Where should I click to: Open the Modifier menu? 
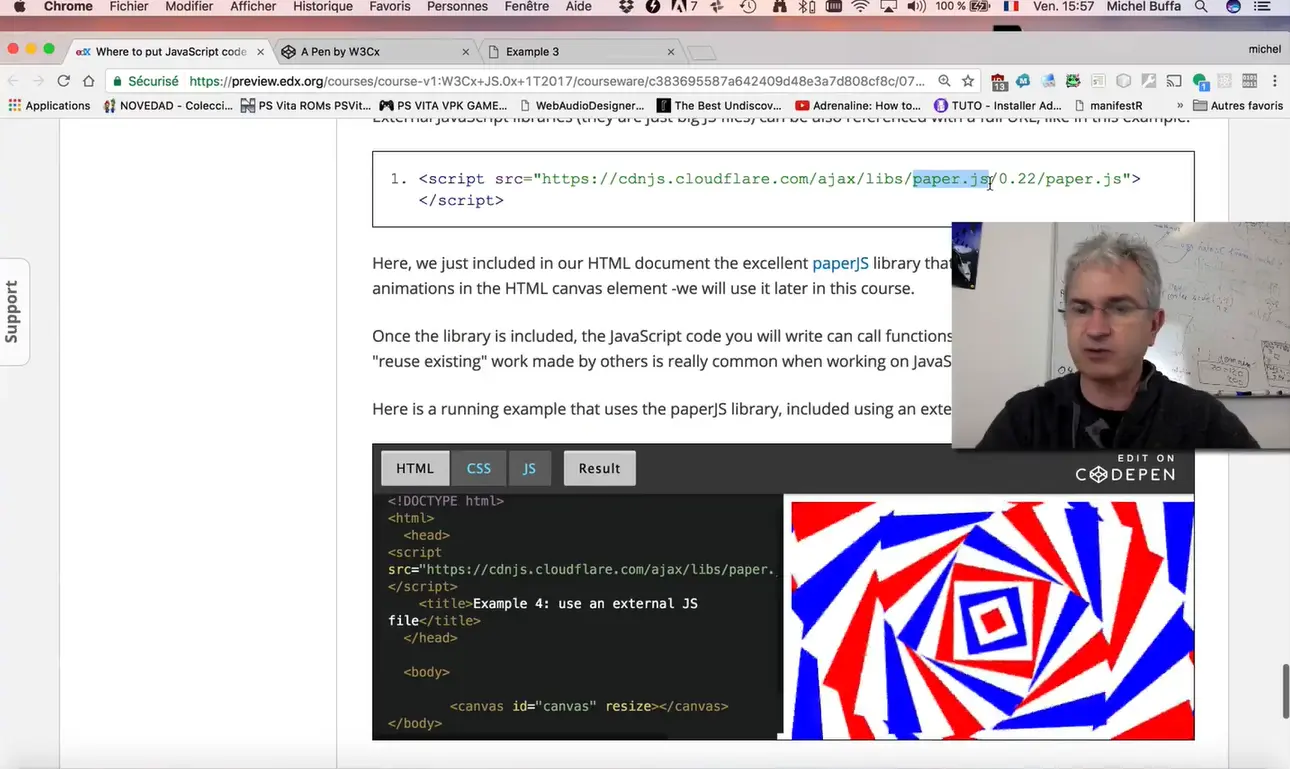tap(190, 7)
